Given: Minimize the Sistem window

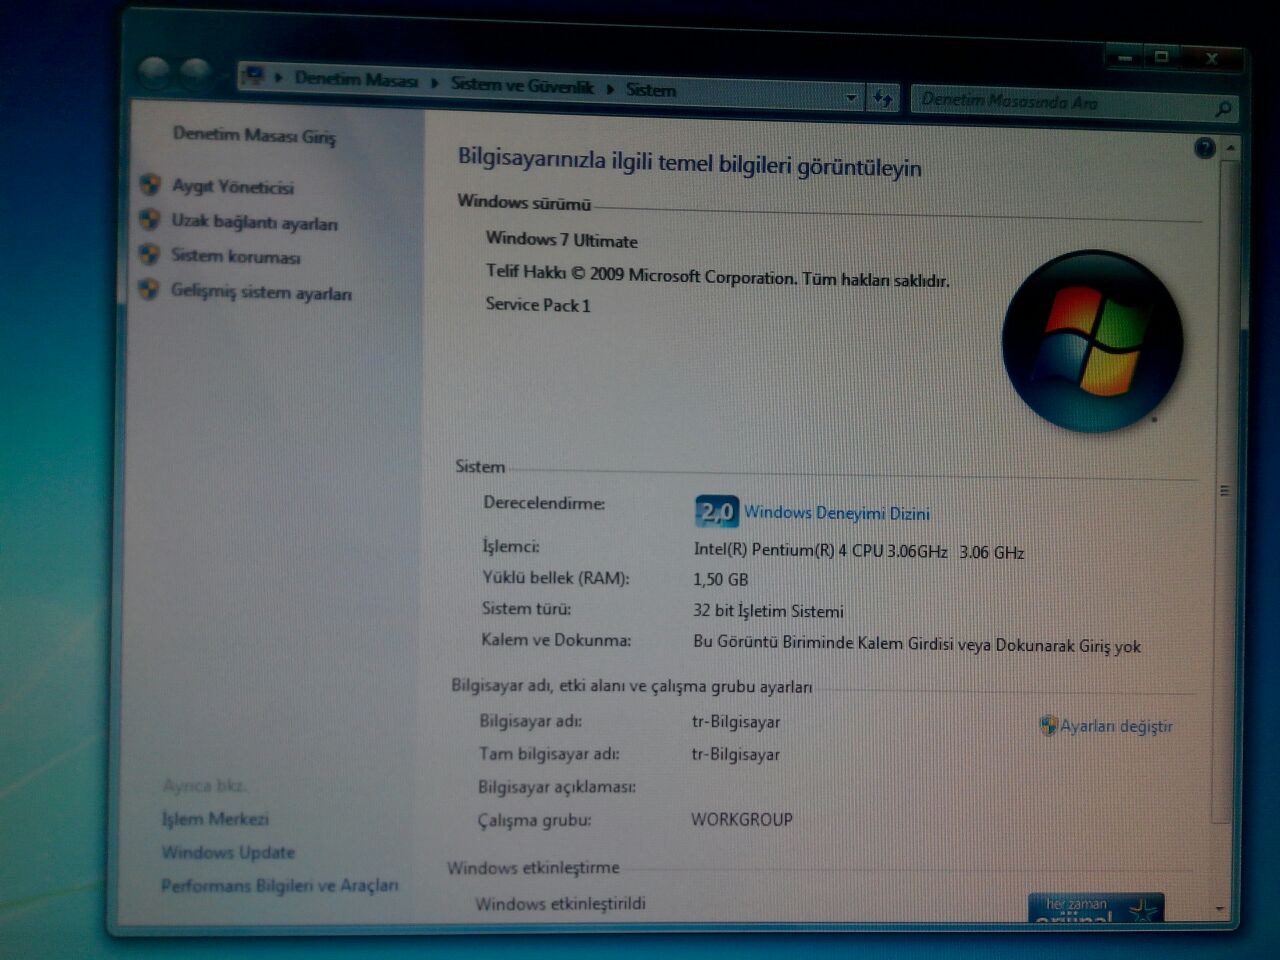Looking at the screenshot, I should pyautogui.click(x=1124, y=58).
